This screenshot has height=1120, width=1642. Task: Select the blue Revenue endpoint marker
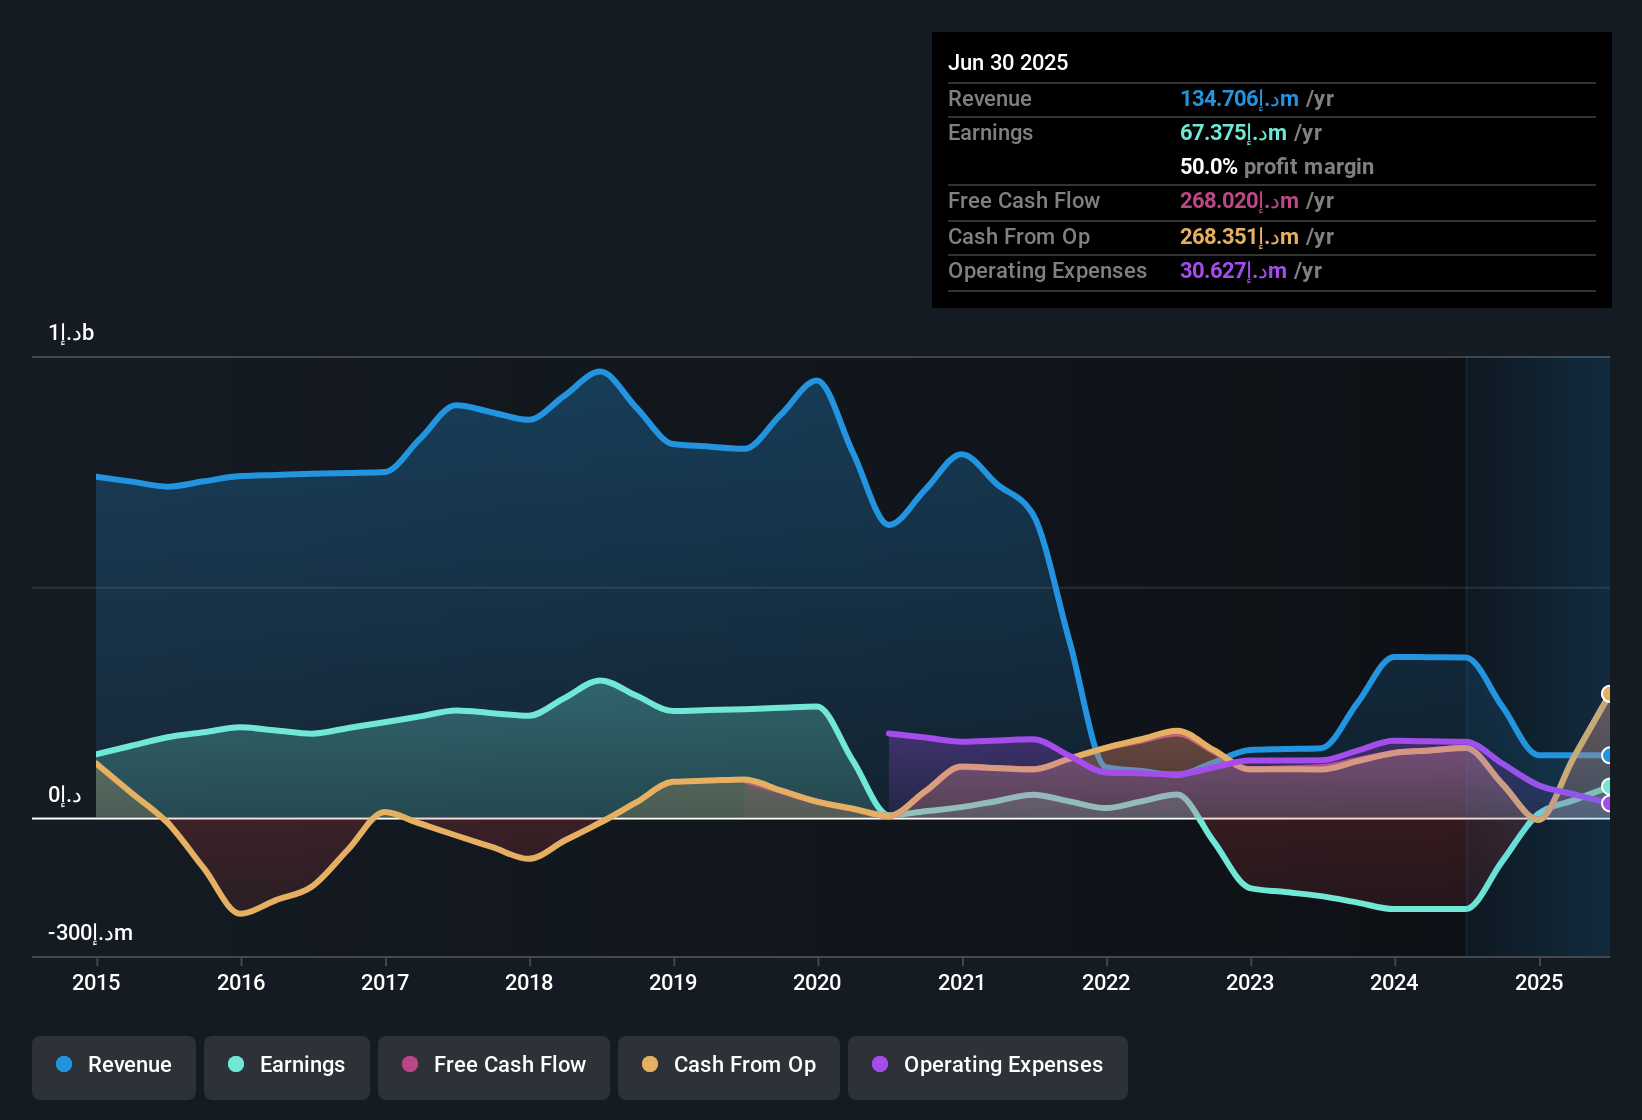pyautogui.click(x=1608, y=755)
